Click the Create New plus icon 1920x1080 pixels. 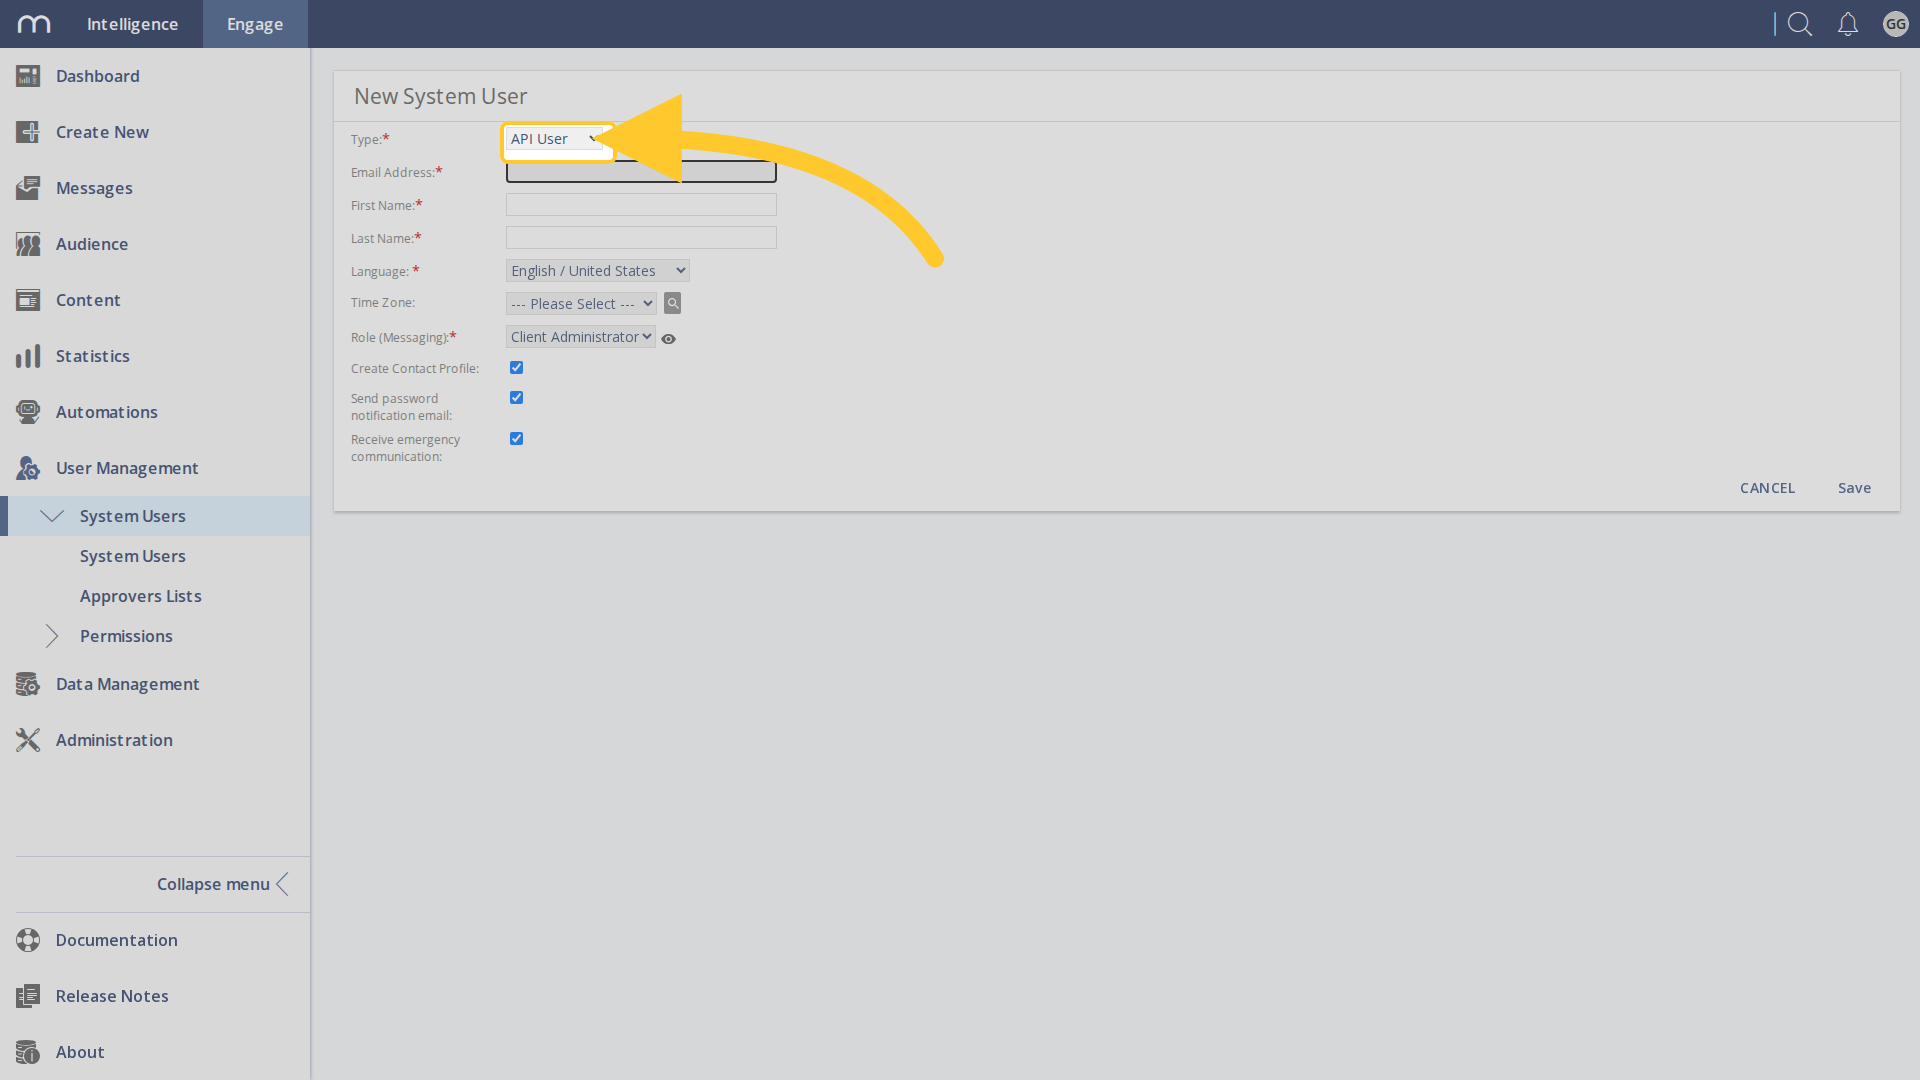click(x=28, y=132)
